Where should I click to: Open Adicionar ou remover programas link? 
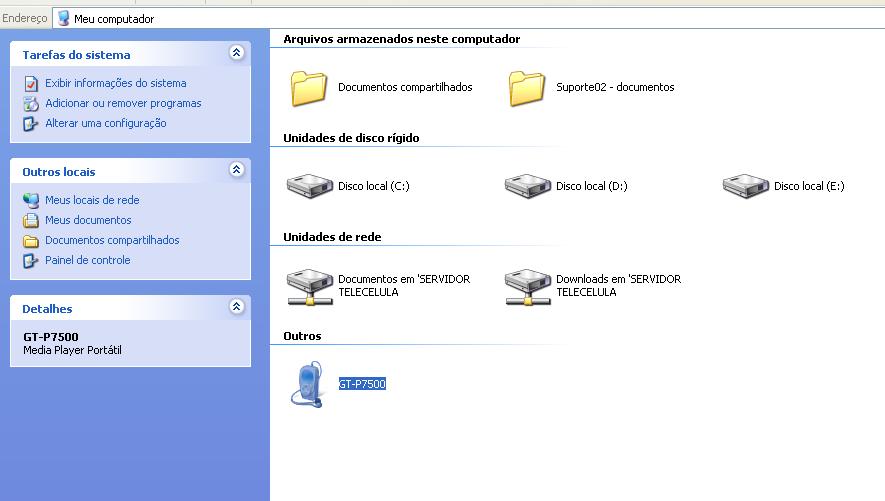click(x=123, y=103)
